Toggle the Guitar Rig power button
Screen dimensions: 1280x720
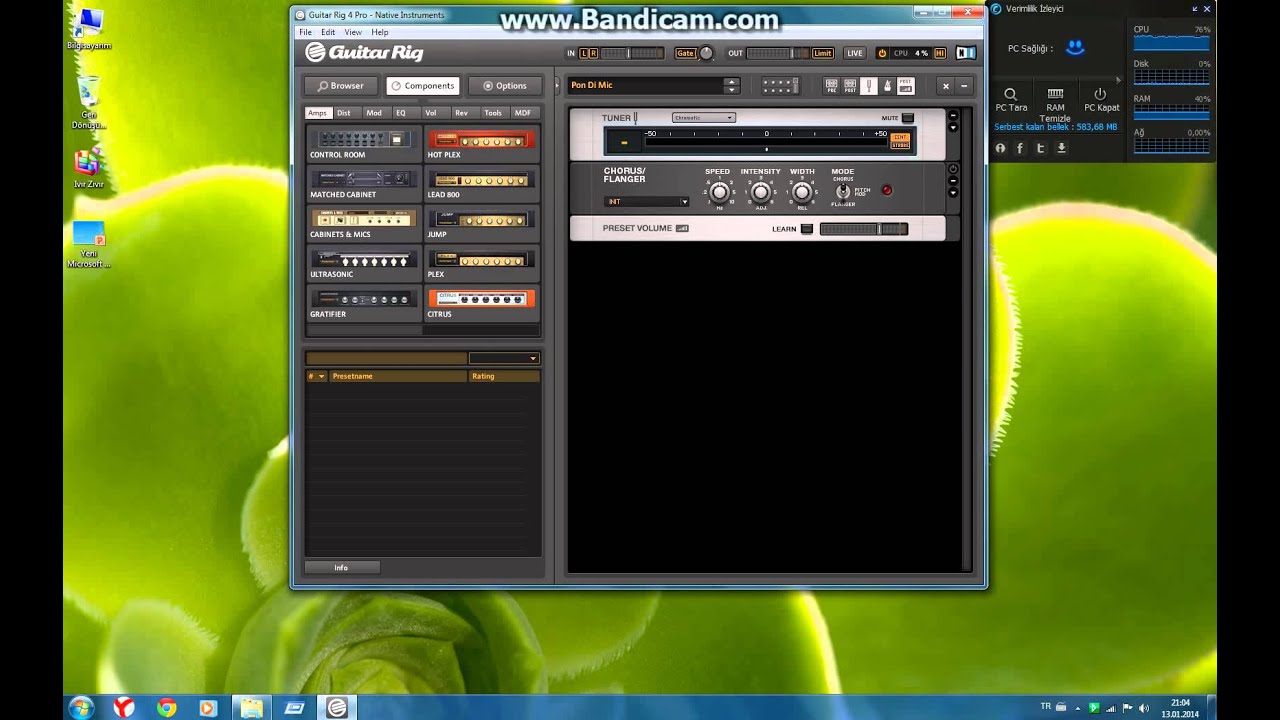click(882, 53)
